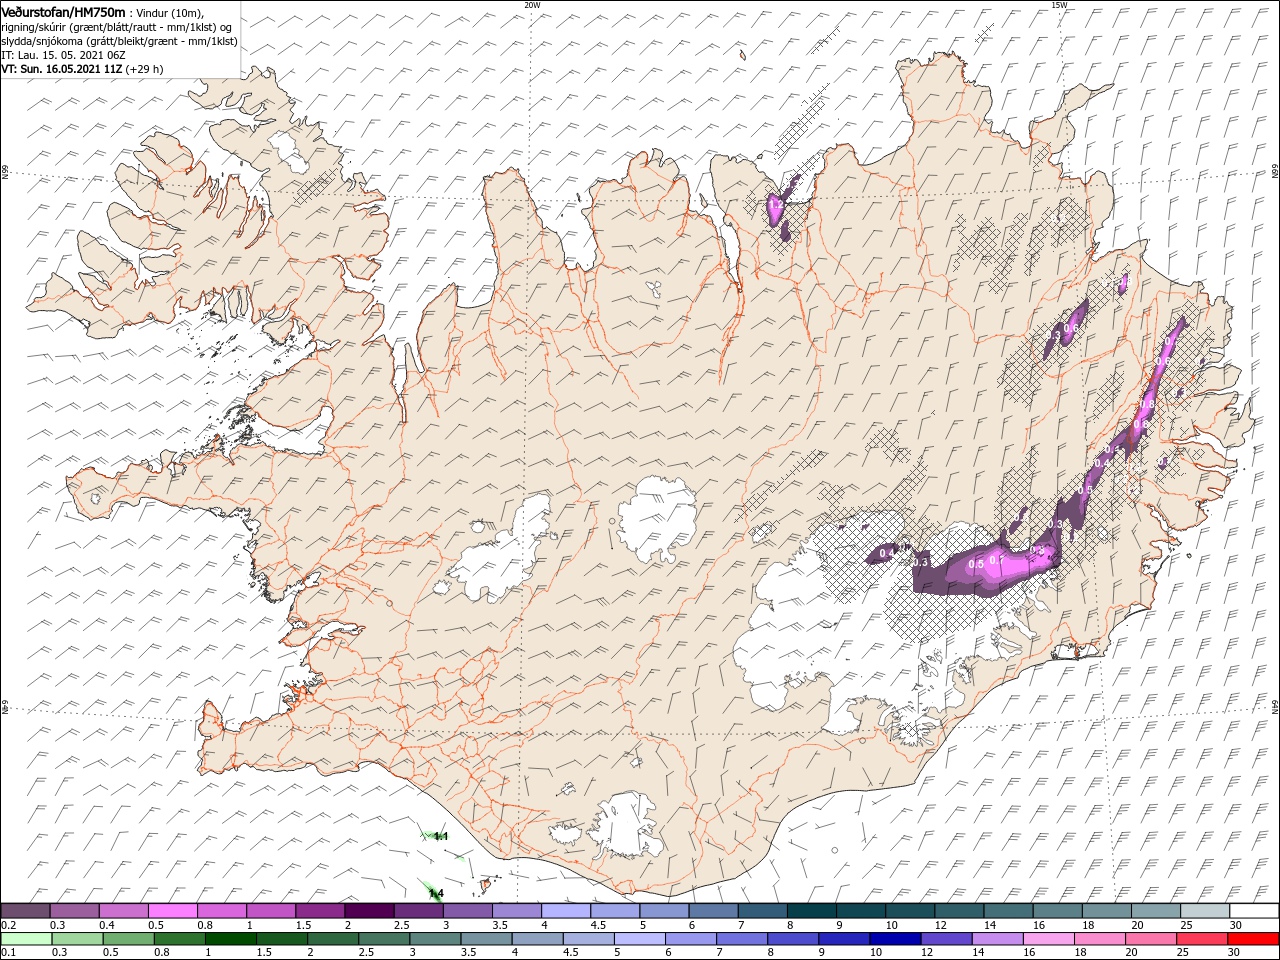
Task: Click the round Hofsjökull glacier in central Iceland
Action: [x=658, y=518]
